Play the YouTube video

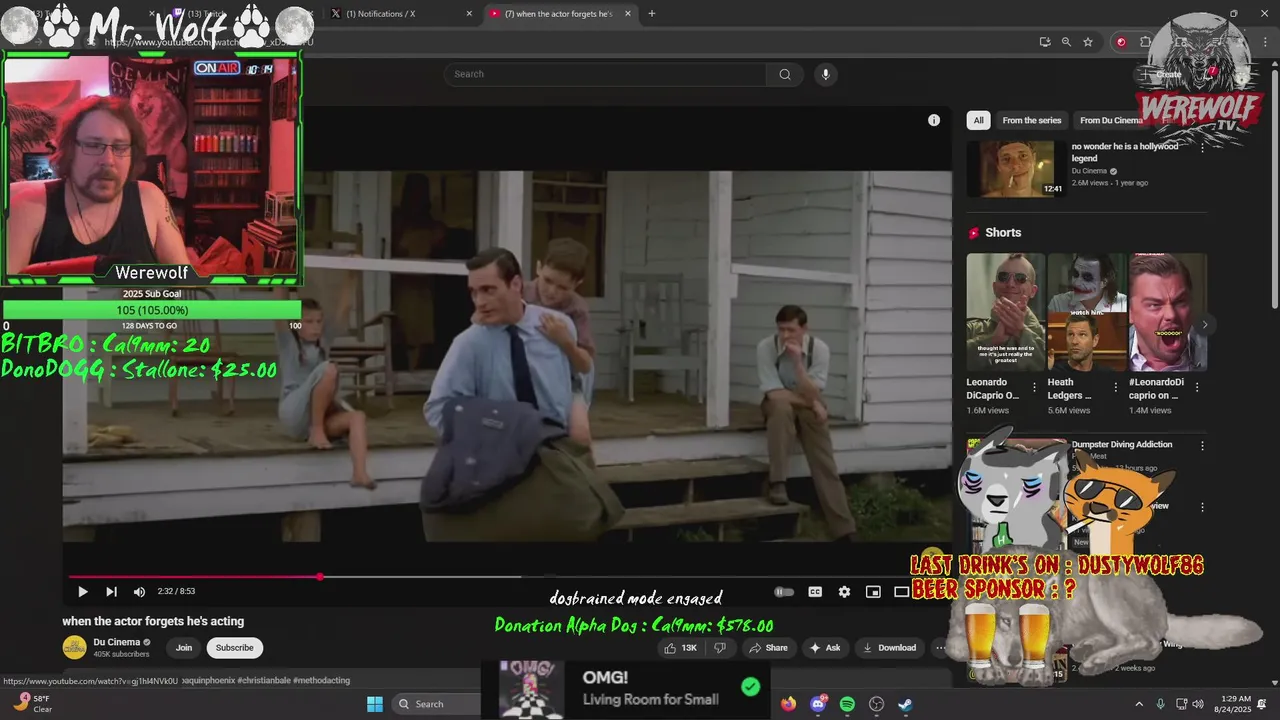pos(83,592)
